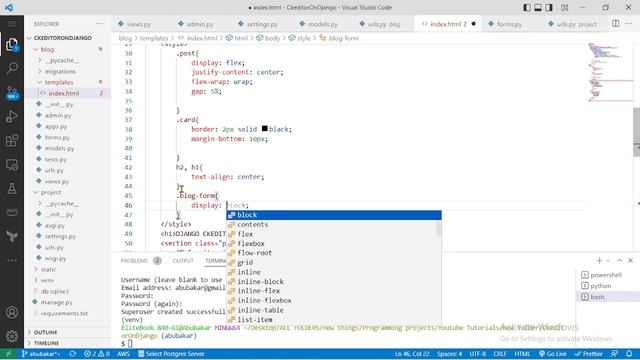Split the editor right
Image resolution: width=640 pixels, height=360 pixels.
616,24
